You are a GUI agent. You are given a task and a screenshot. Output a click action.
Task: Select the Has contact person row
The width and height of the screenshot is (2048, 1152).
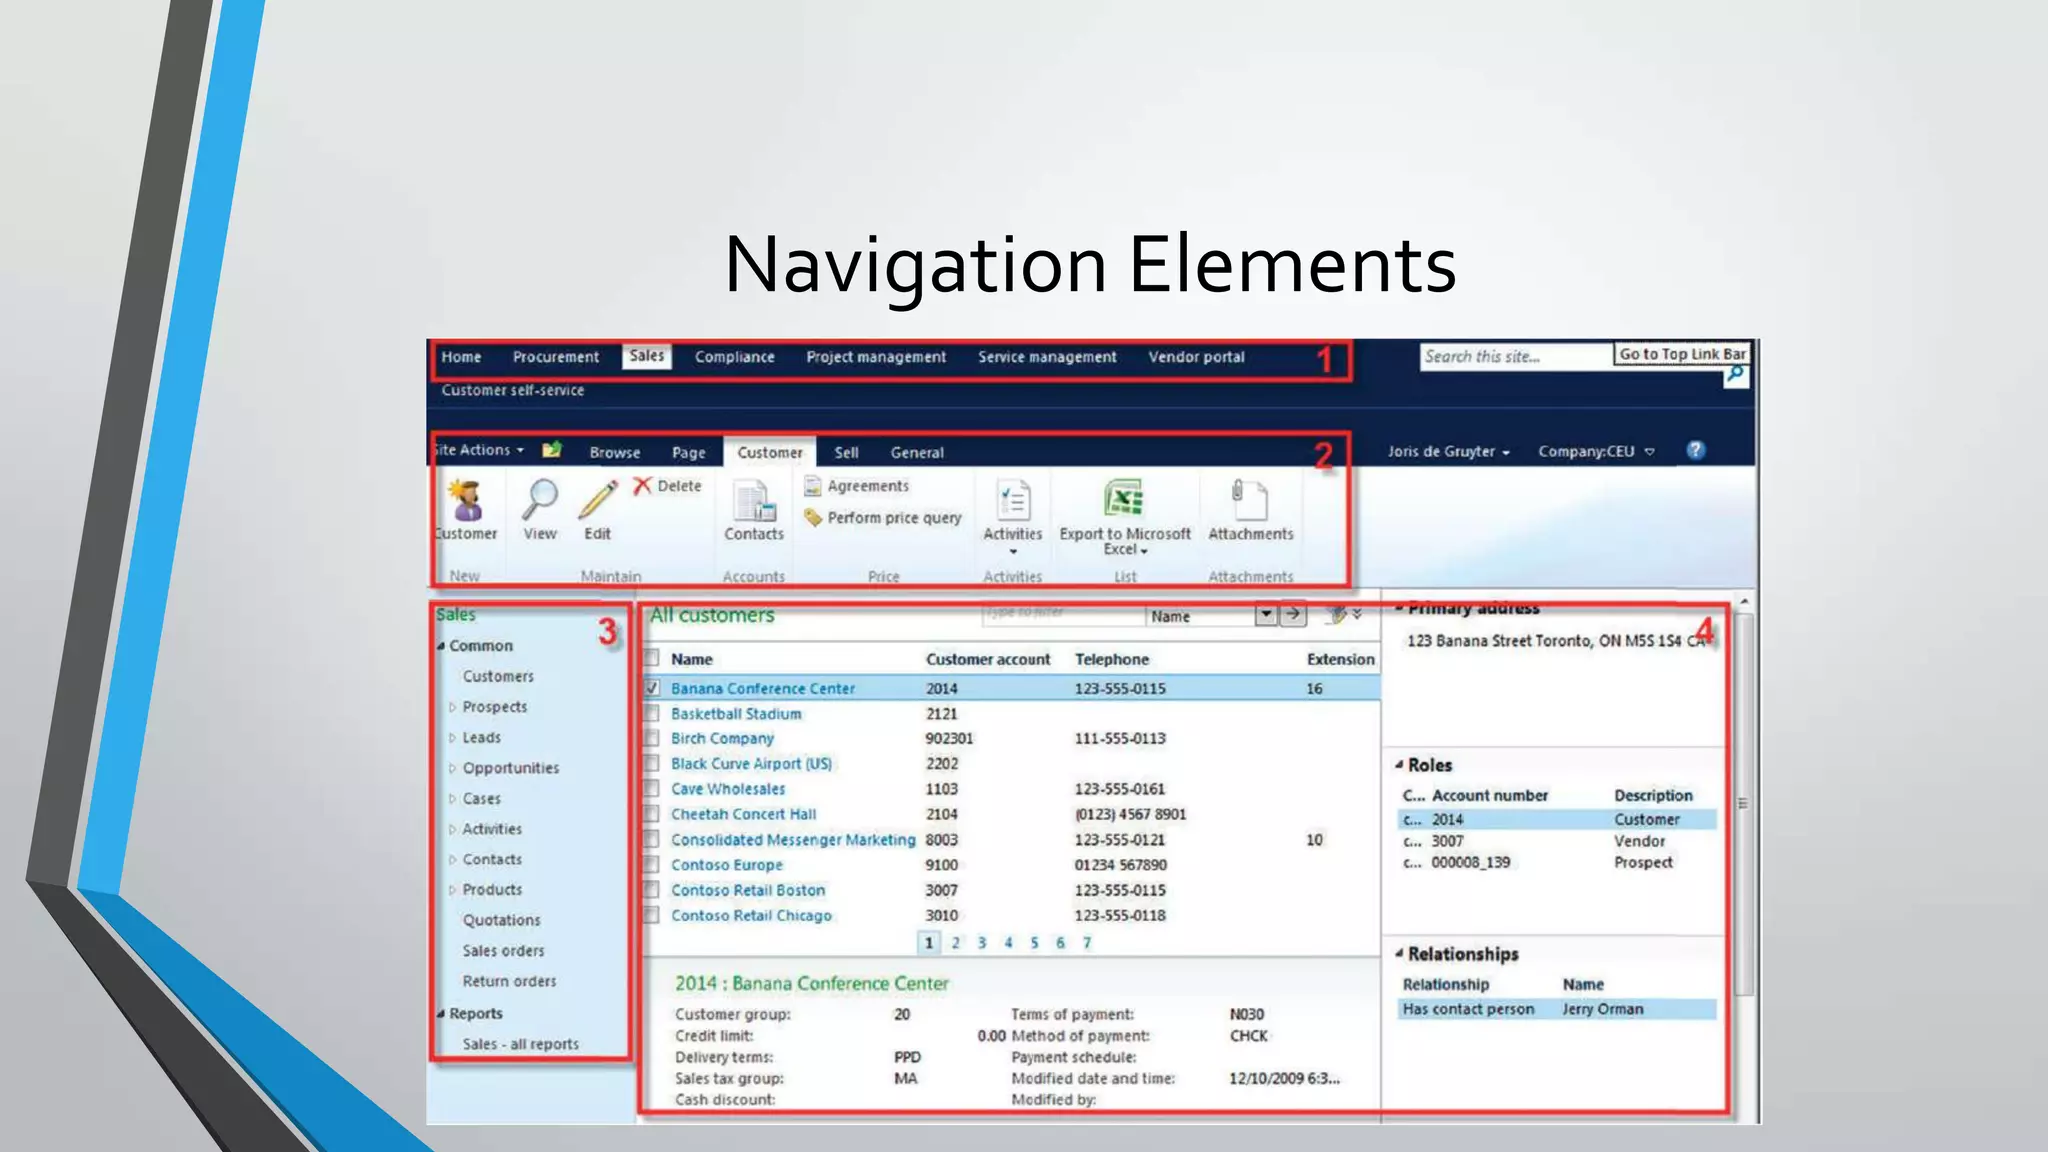tap(1556, 1009)
